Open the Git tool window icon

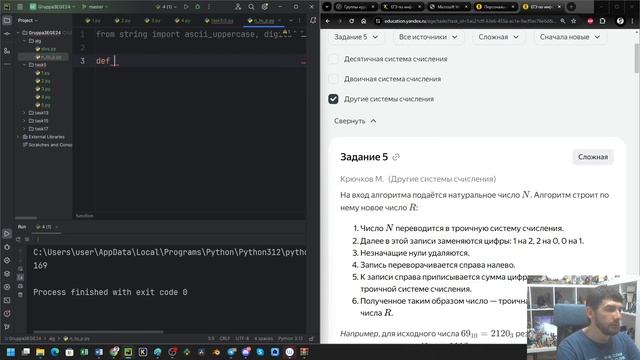point(7,327)
